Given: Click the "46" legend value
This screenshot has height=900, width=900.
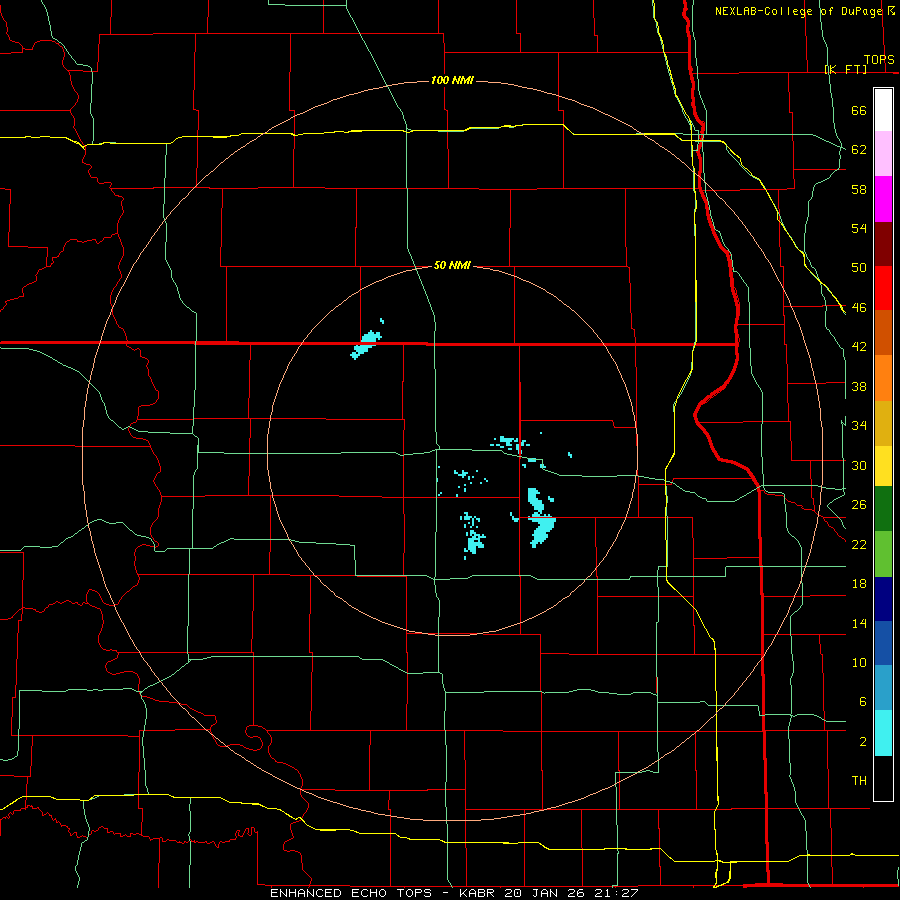Looking at the screenshot, I should 859,308.
